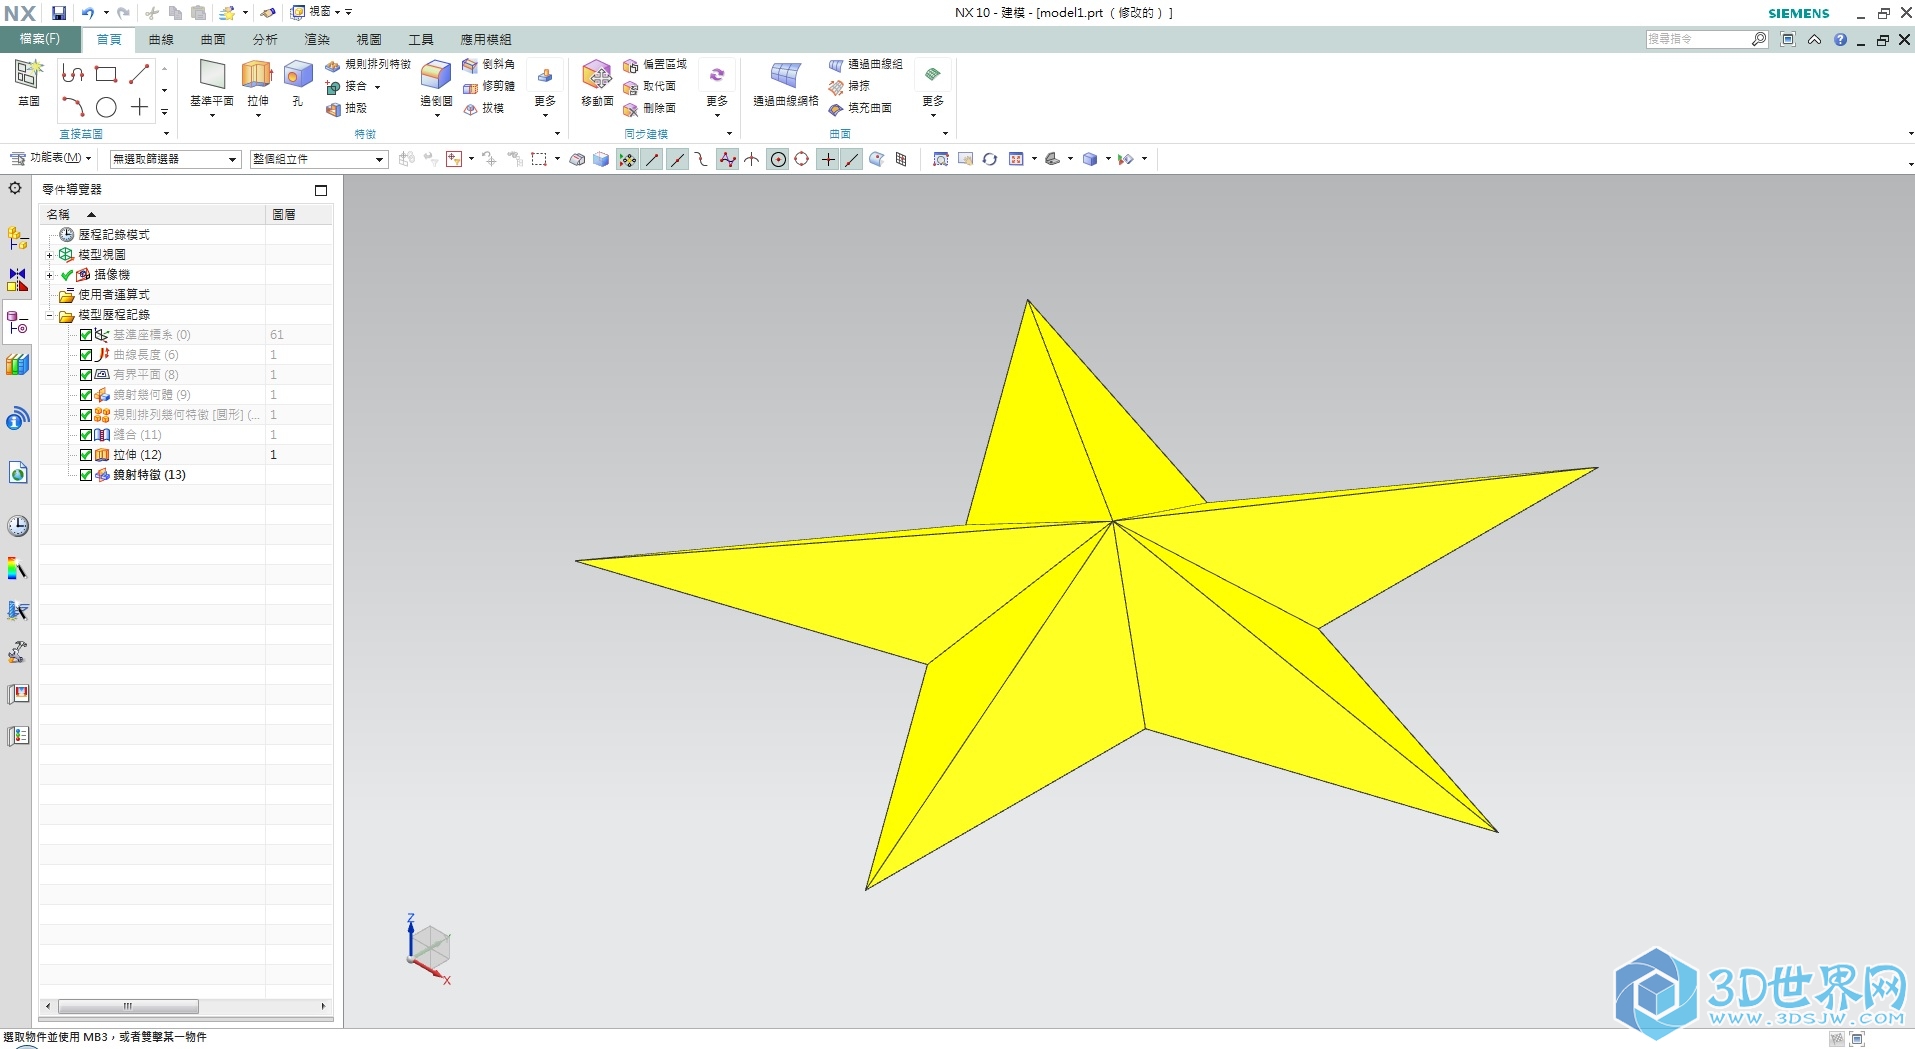Viewport: 1915px width, 1049px height.
Task: Select the Arc sketch tool
Action: pos(73,107)
